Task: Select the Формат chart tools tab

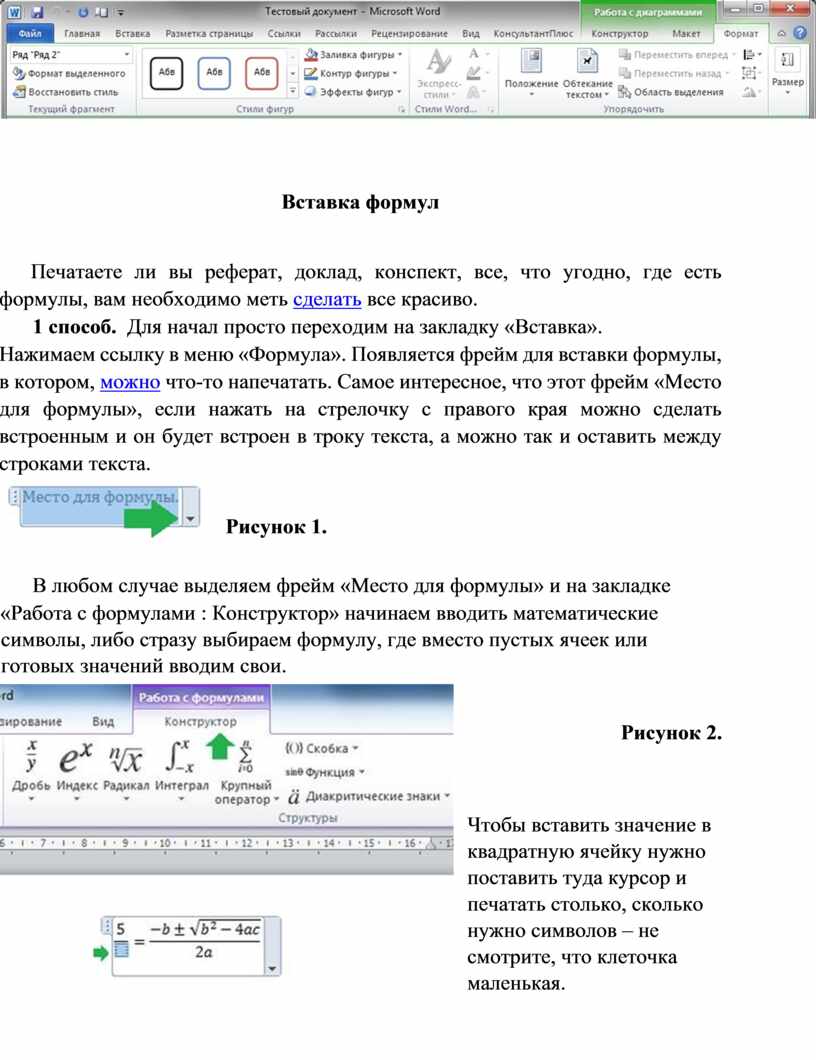Action: click(x=740, y=33)
